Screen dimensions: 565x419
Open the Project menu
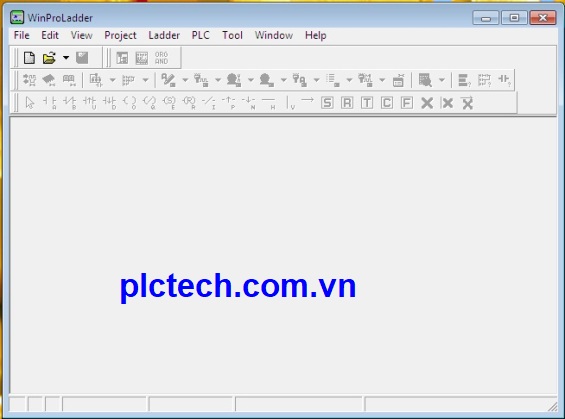(120, 35)
